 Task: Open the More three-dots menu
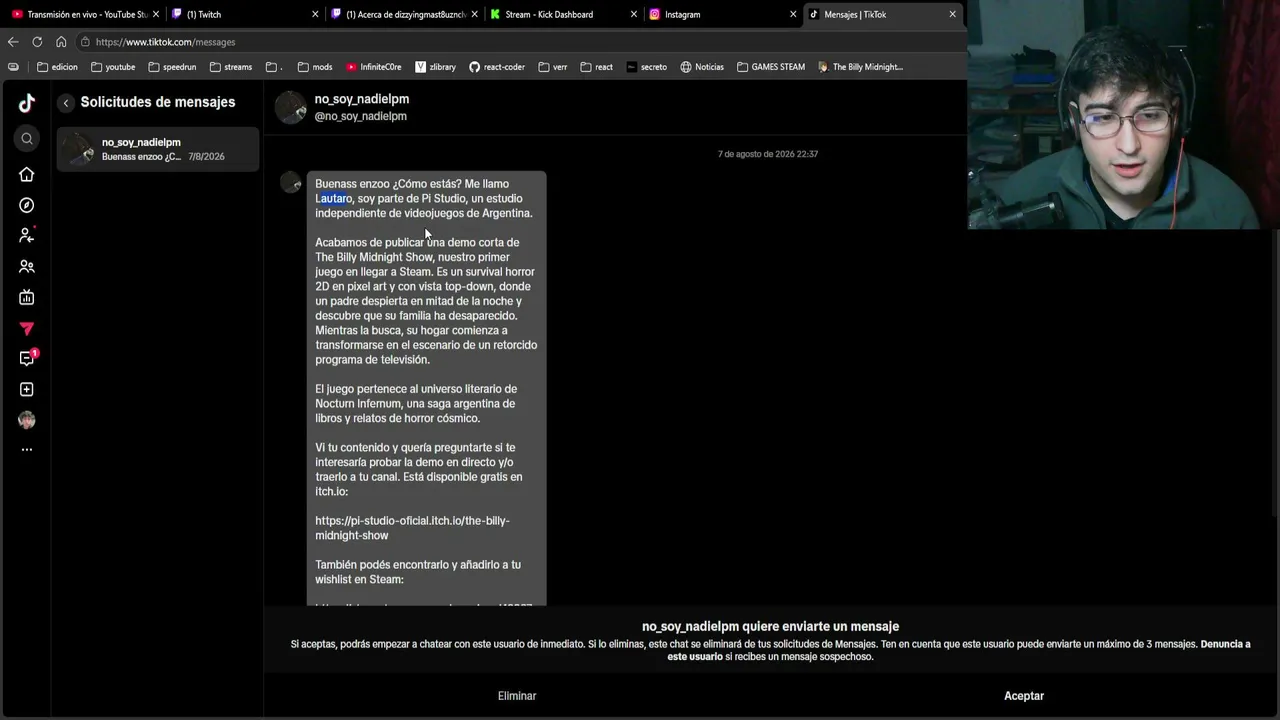[x=27, y=450]
